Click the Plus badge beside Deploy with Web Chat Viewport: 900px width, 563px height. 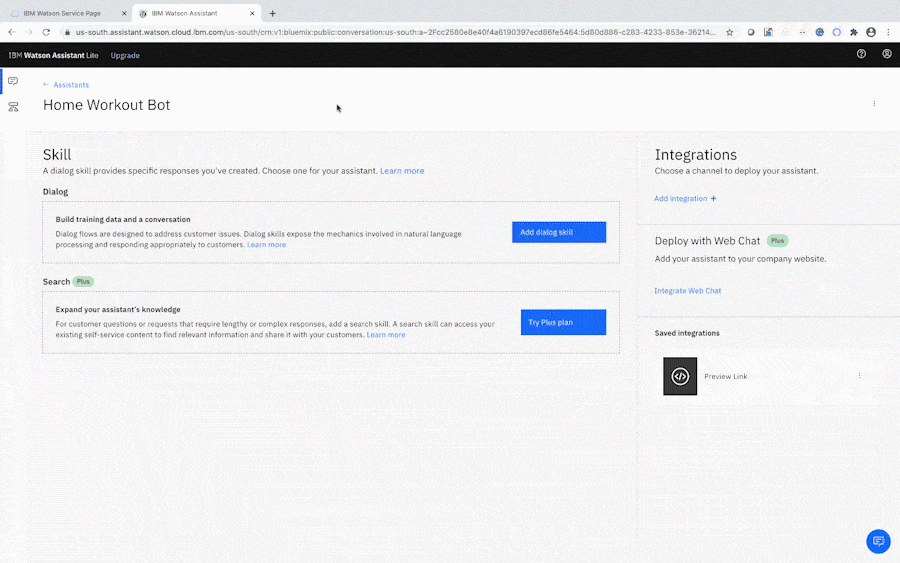pyautogui.click(x=778, y=241)
